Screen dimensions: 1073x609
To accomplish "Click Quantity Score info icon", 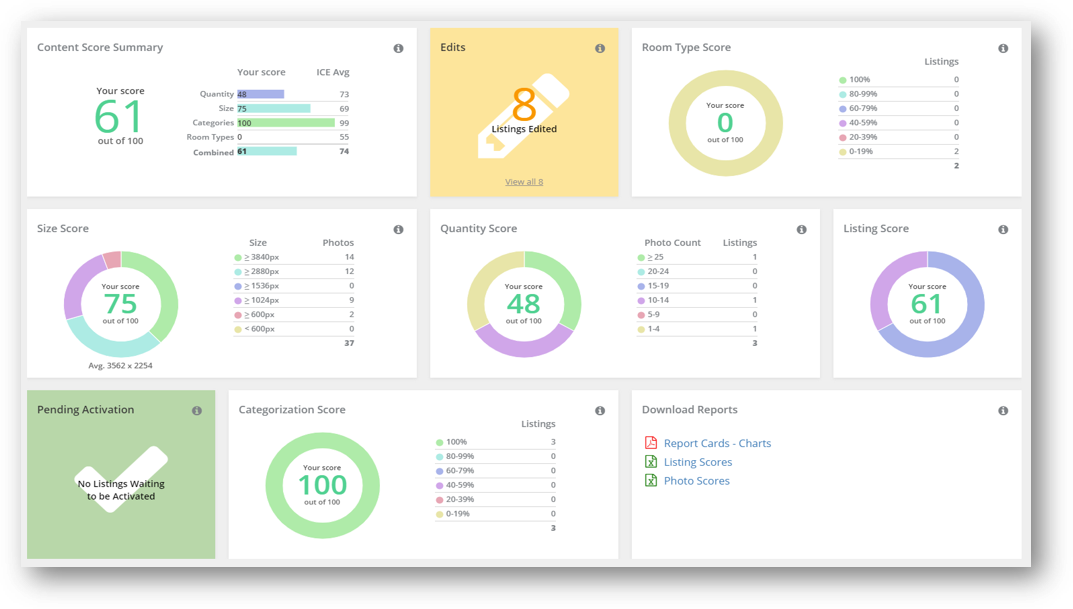I will point(801,230).
